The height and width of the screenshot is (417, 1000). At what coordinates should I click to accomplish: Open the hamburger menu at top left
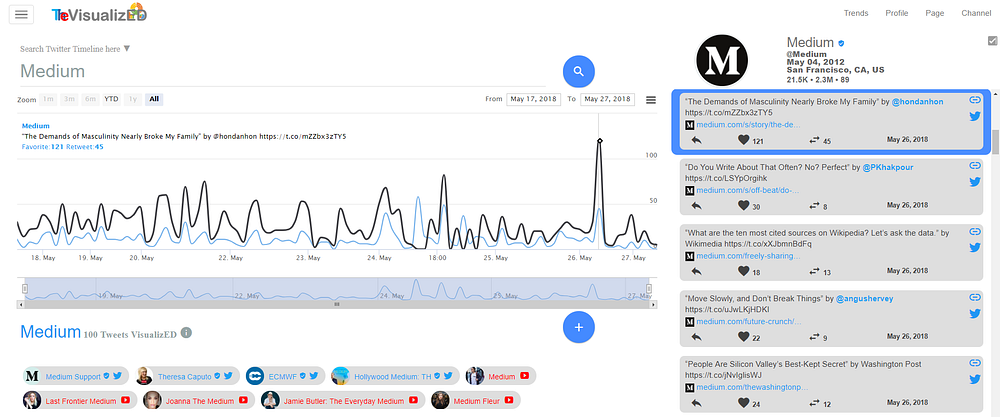21,14
